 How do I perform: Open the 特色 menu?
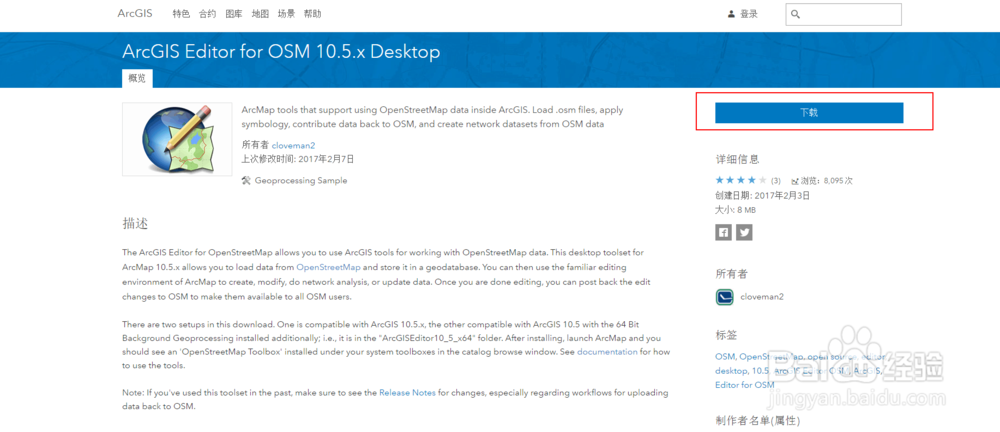tap(181, 14)
